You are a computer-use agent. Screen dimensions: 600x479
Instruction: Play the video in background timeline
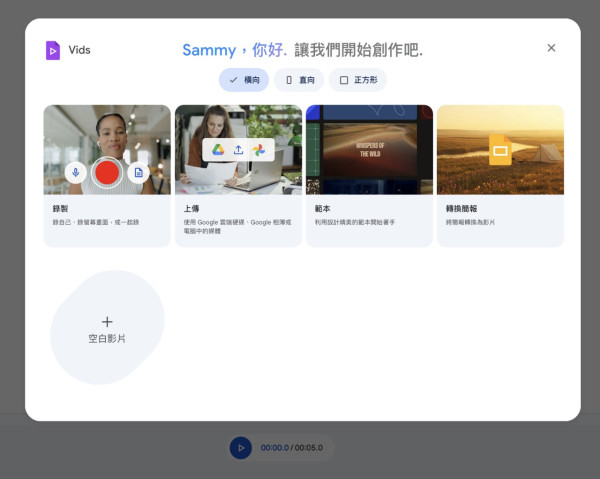coord(241,448)
